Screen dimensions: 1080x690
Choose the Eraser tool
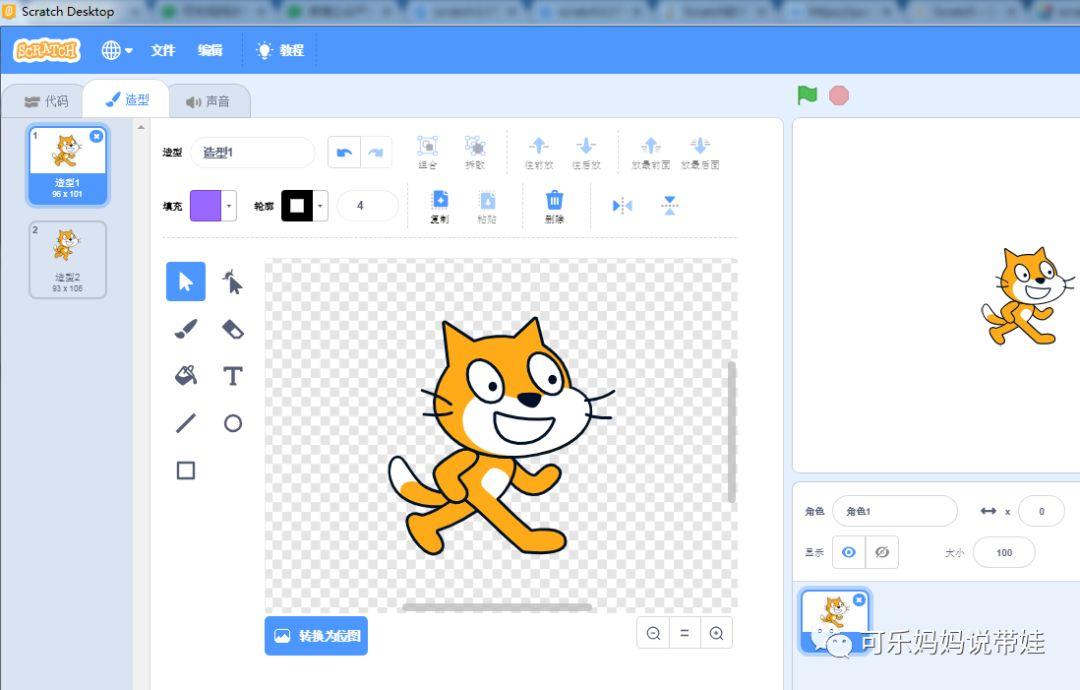point(232,328)
